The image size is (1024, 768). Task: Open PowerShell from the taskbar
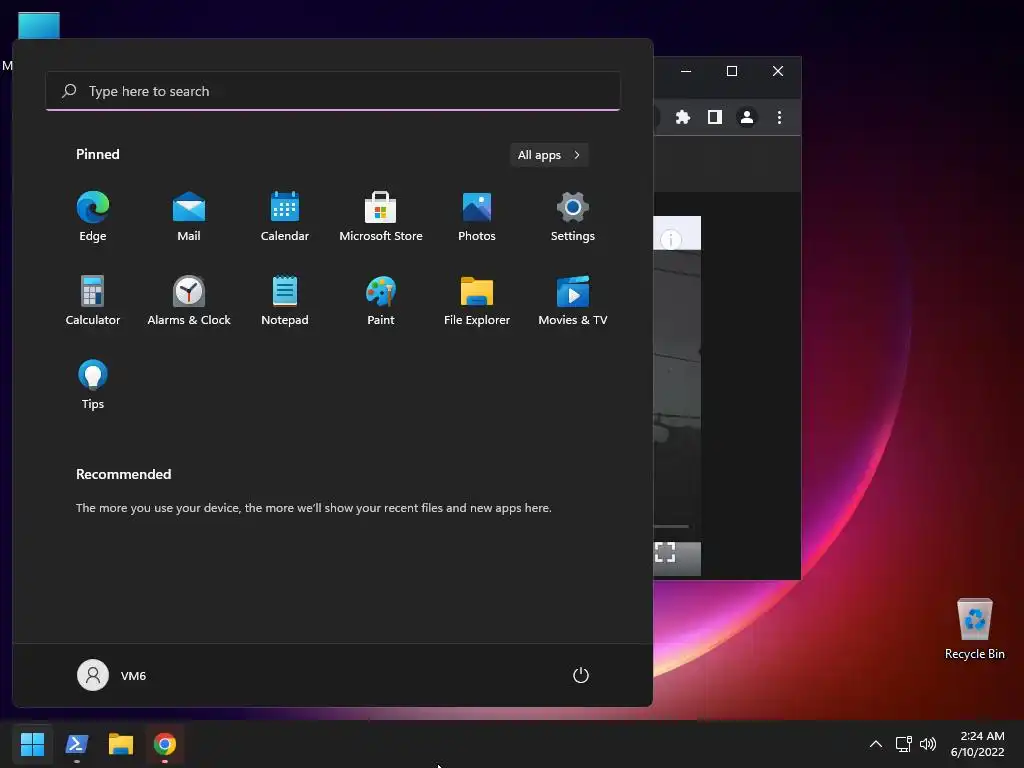coord(77,744)
